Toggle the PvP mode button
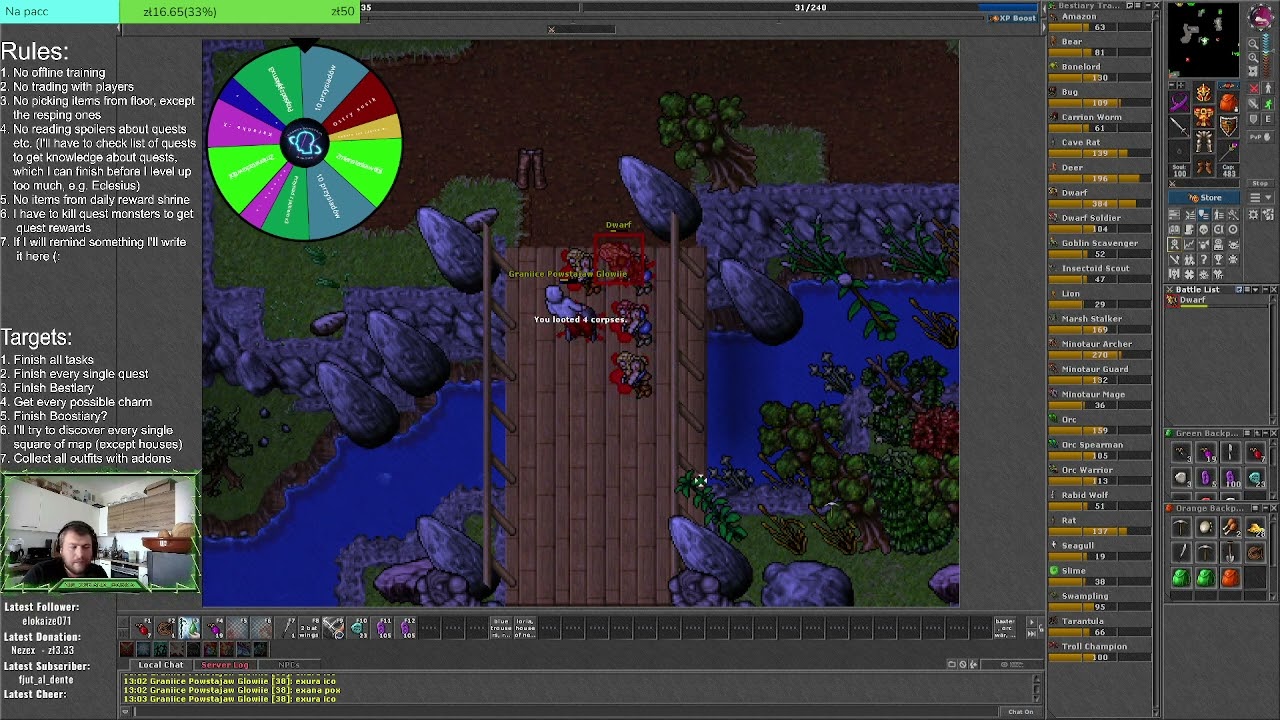Viewport: 1280px width, 720px height. [1260, 135]
